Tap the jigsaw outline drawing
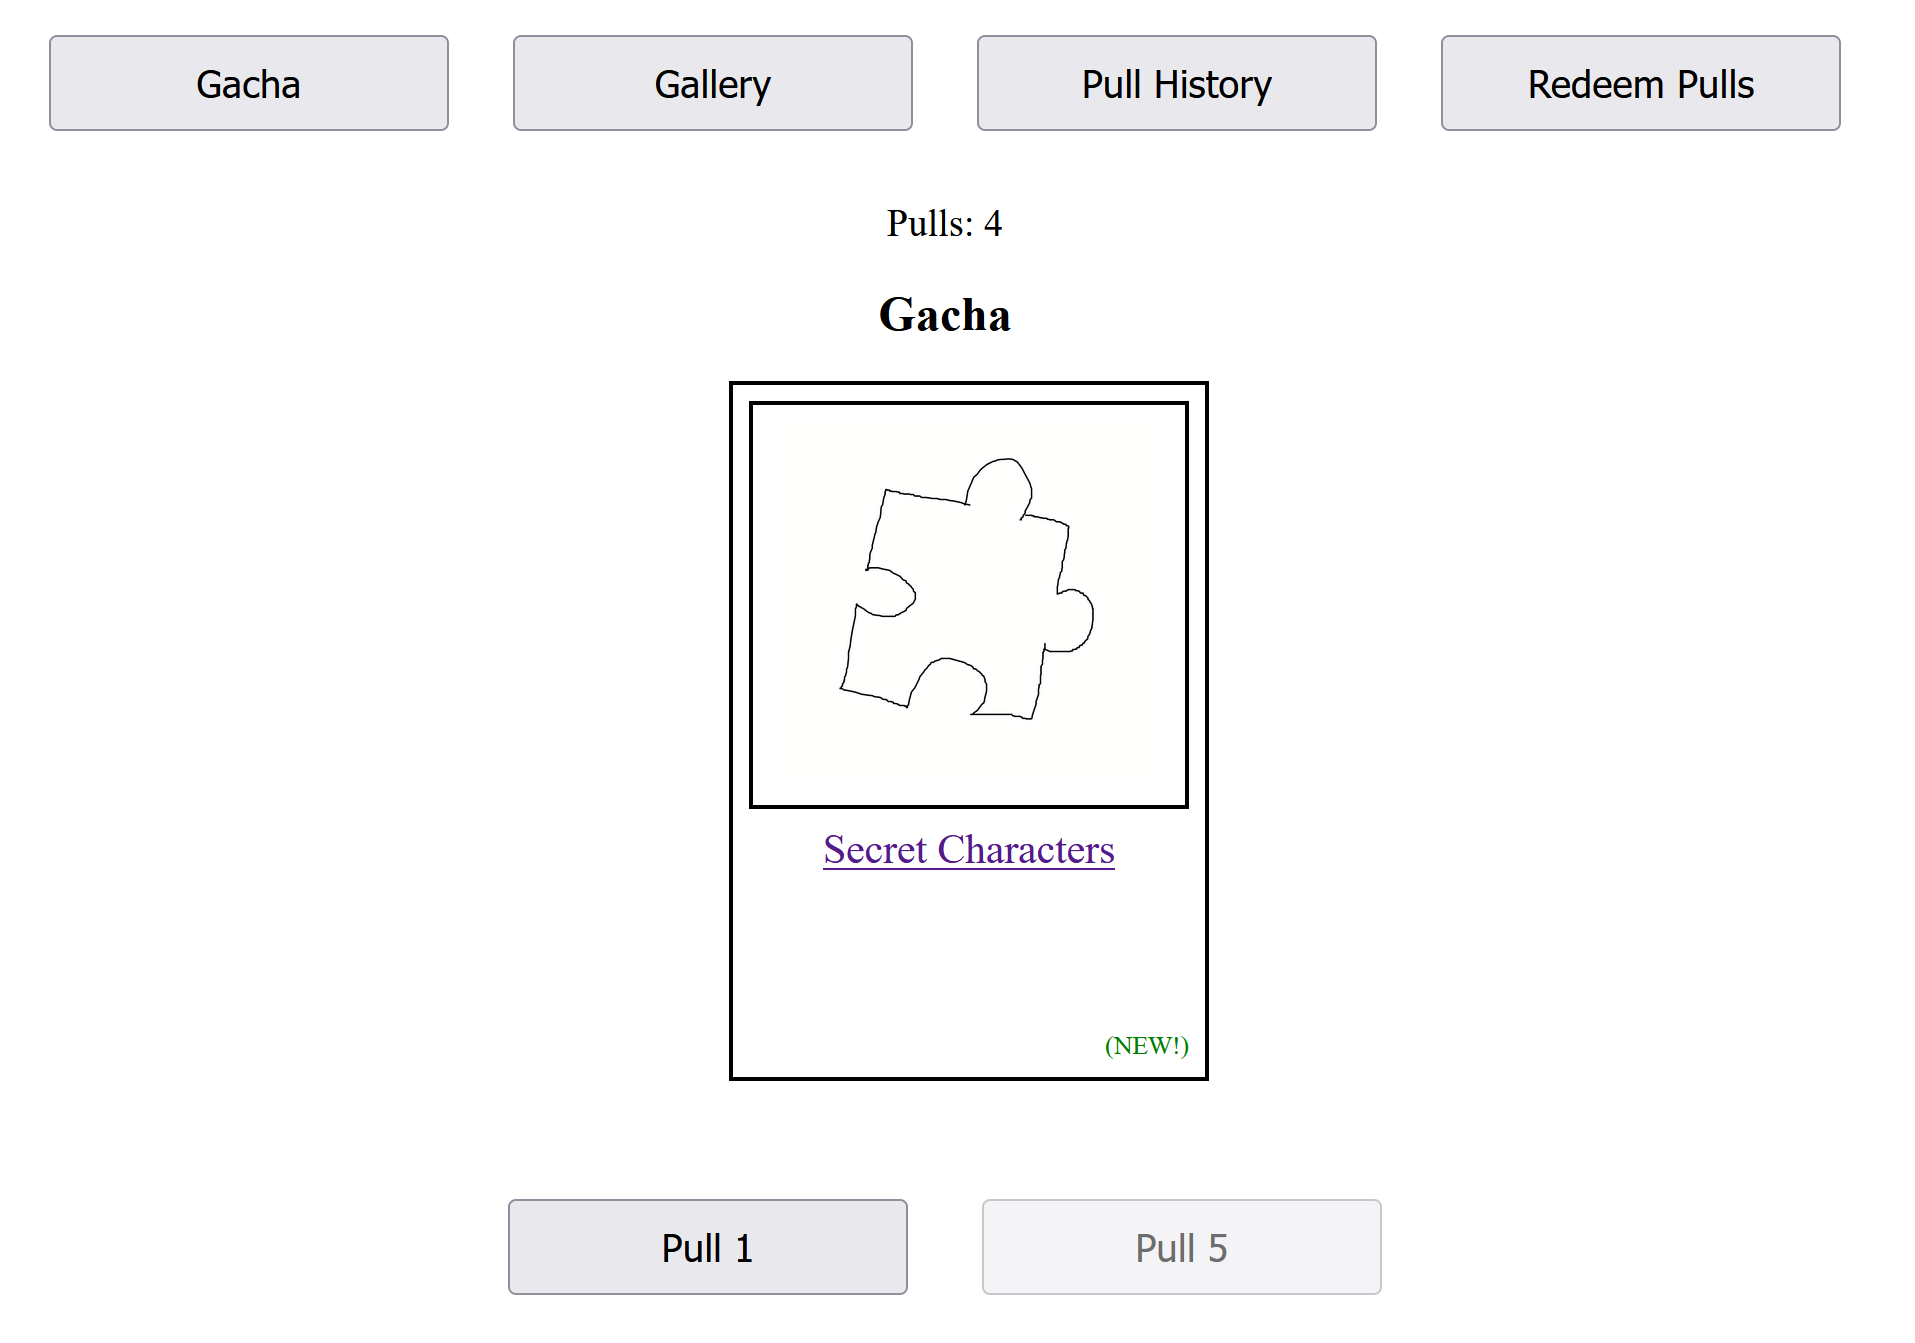 (x=968, y=590)
